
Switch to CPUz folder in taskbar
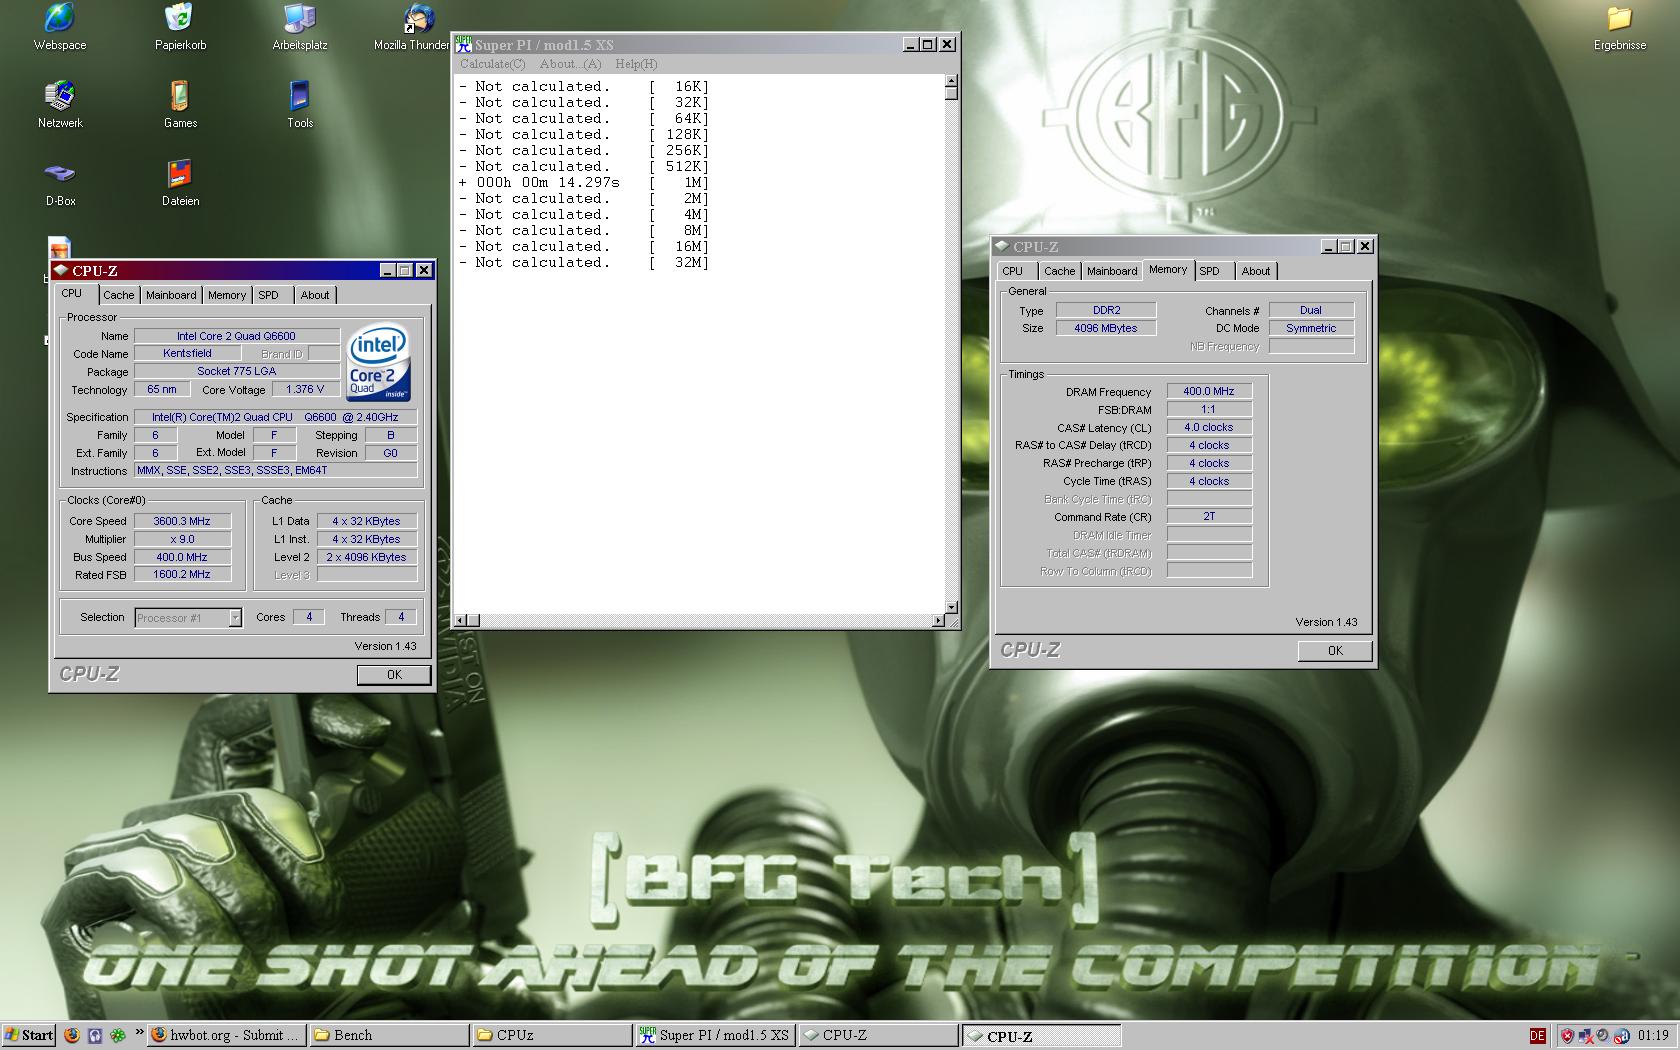point(552,1035)
